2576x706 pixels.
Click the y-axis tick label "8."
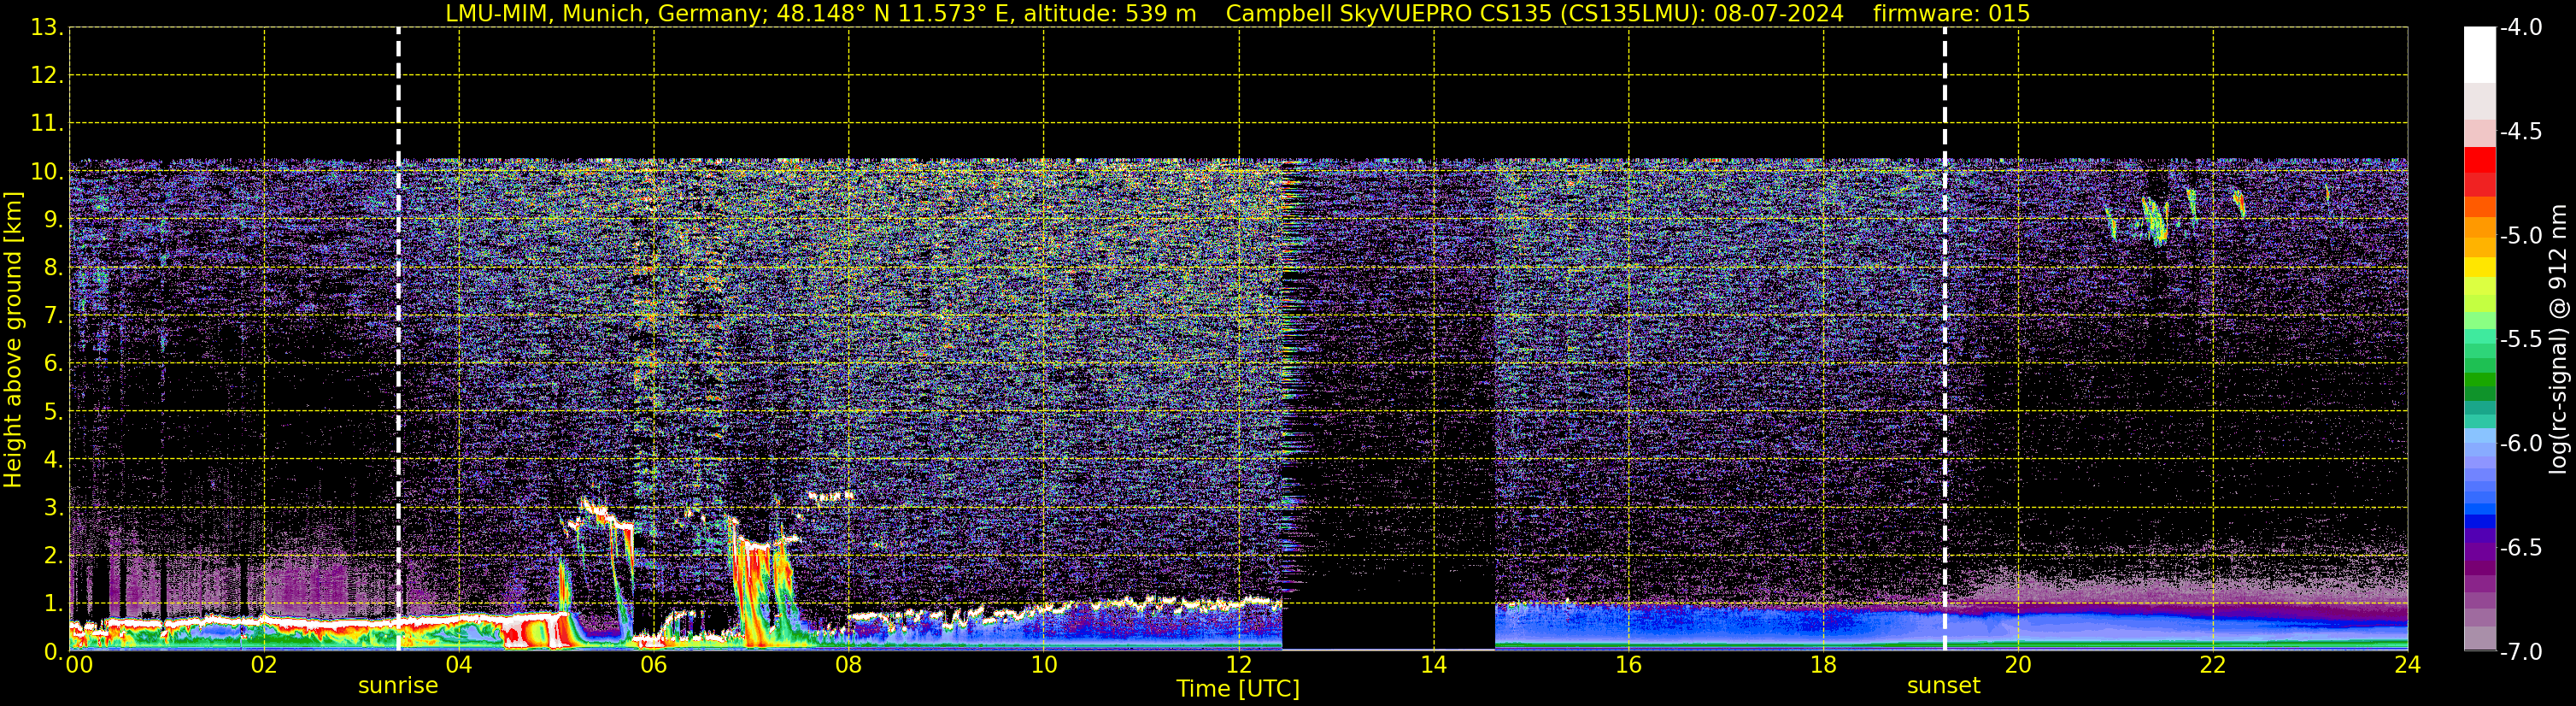[x=53, y=267]
